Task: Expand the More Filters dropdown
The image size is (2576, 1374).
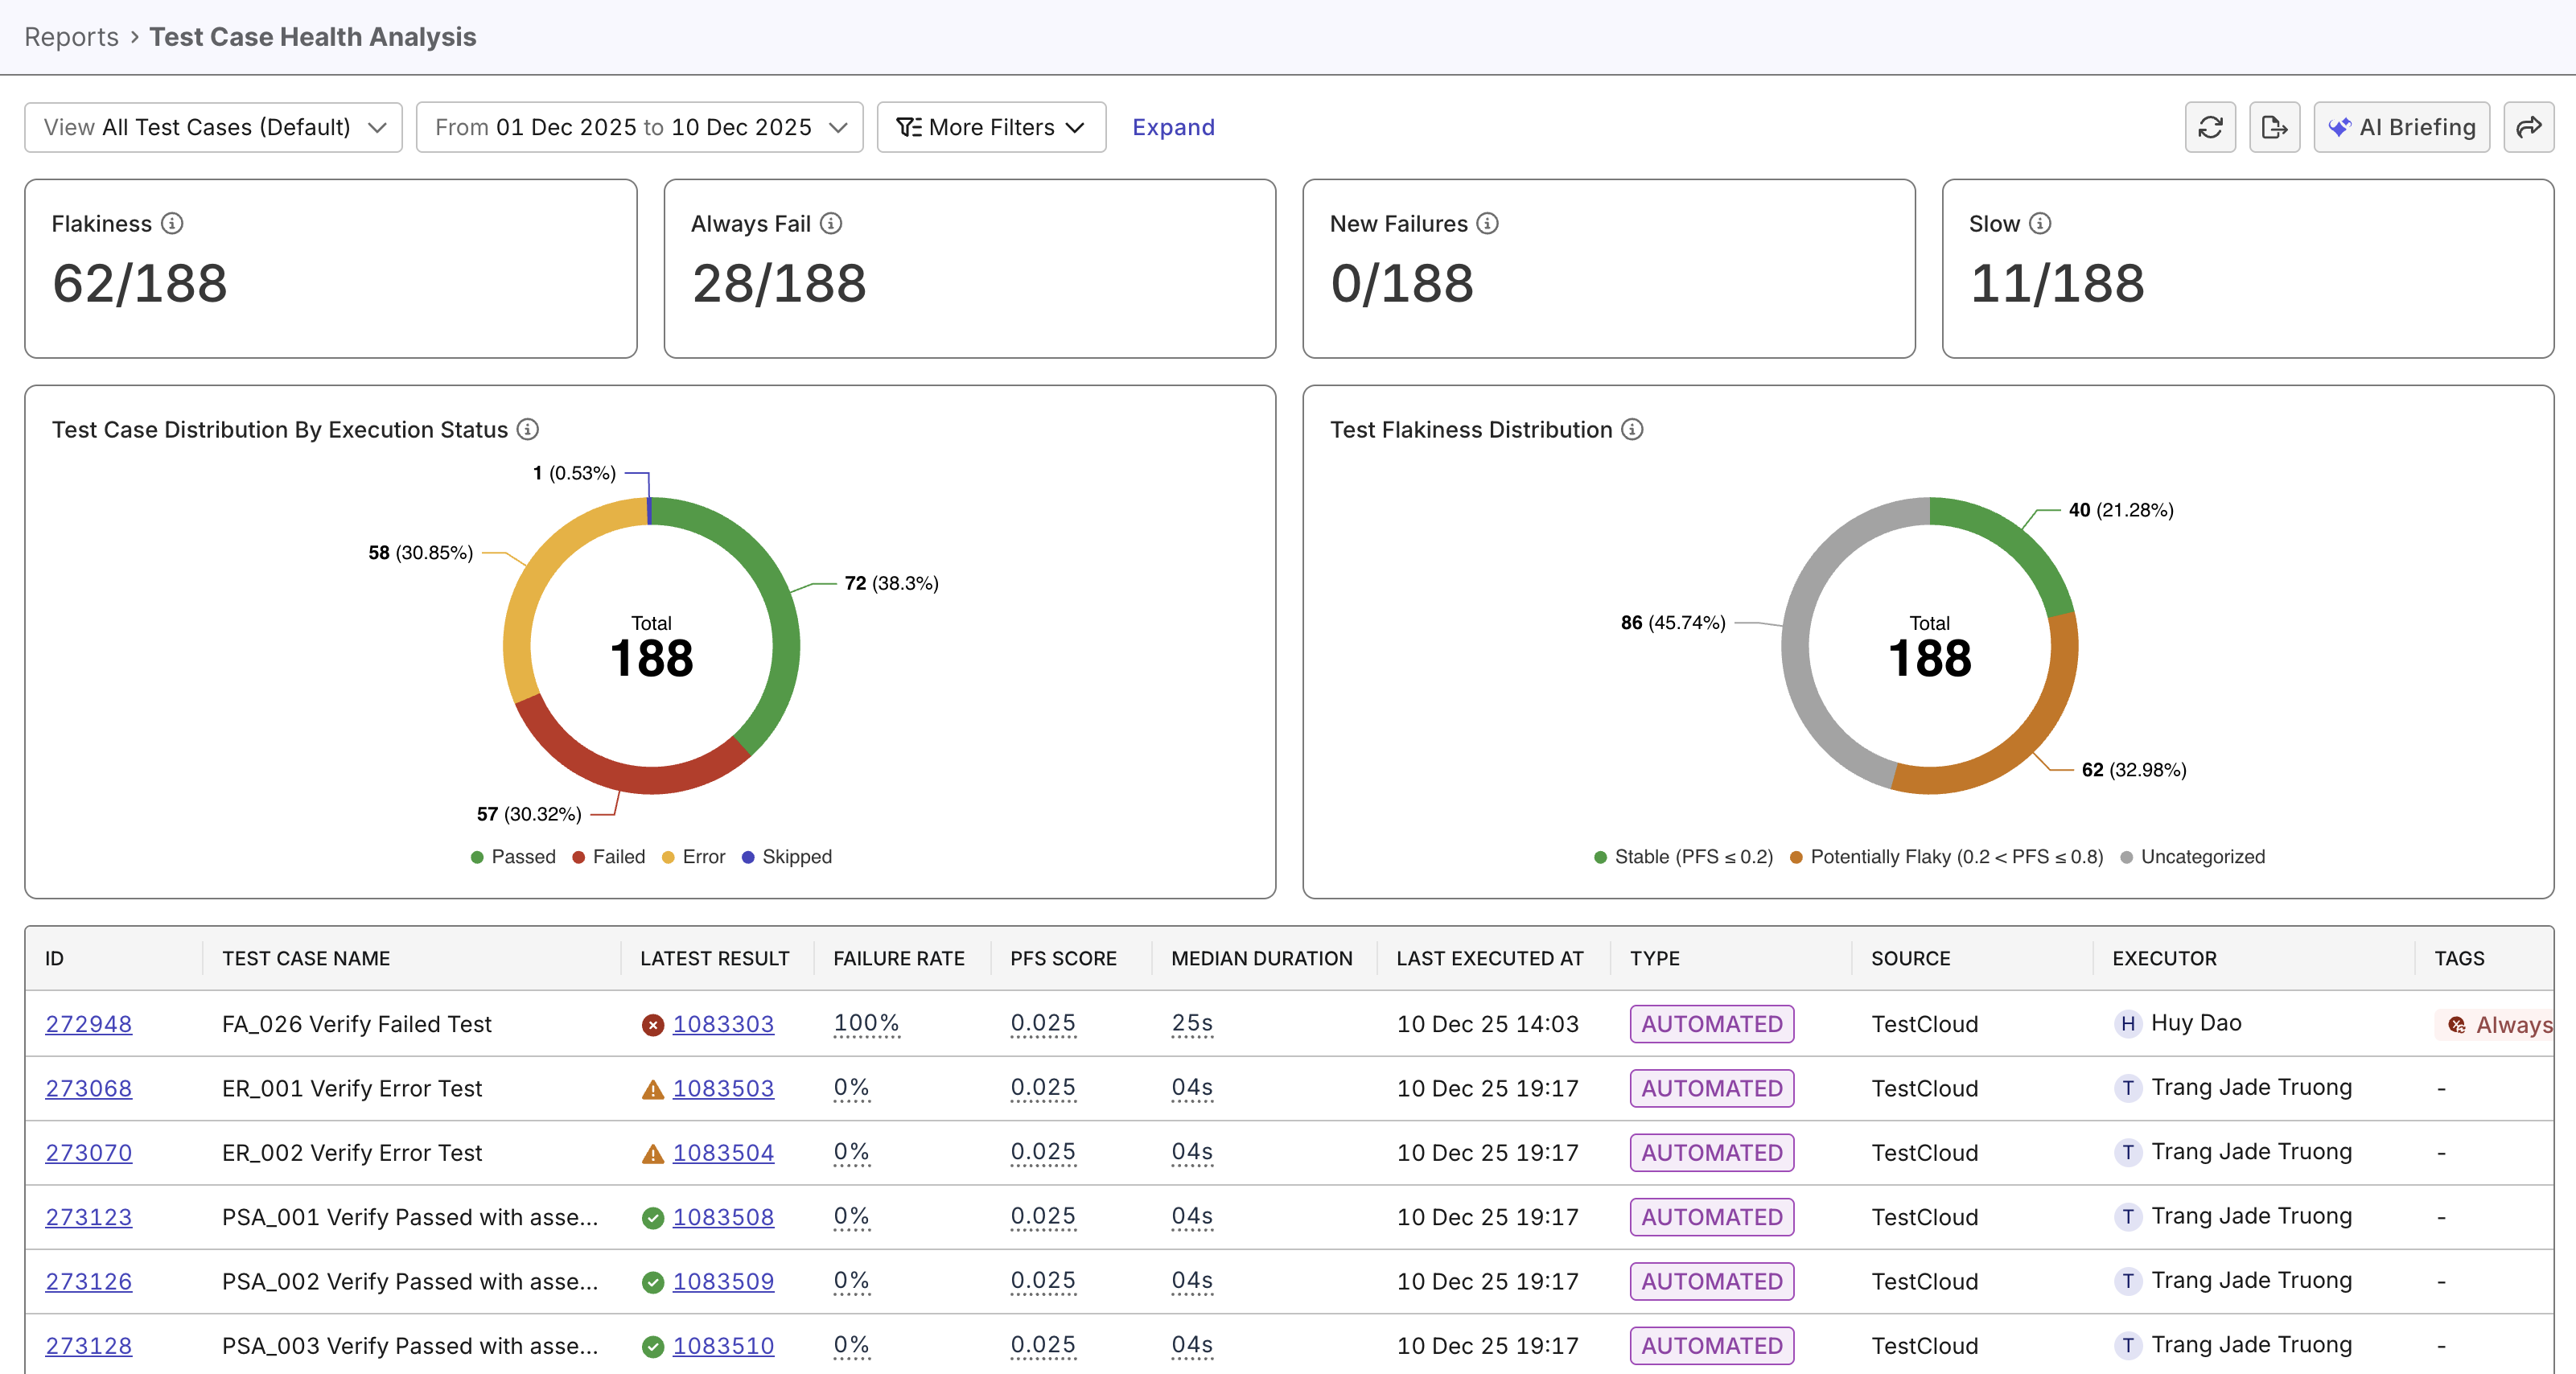Action: [990, 127]
